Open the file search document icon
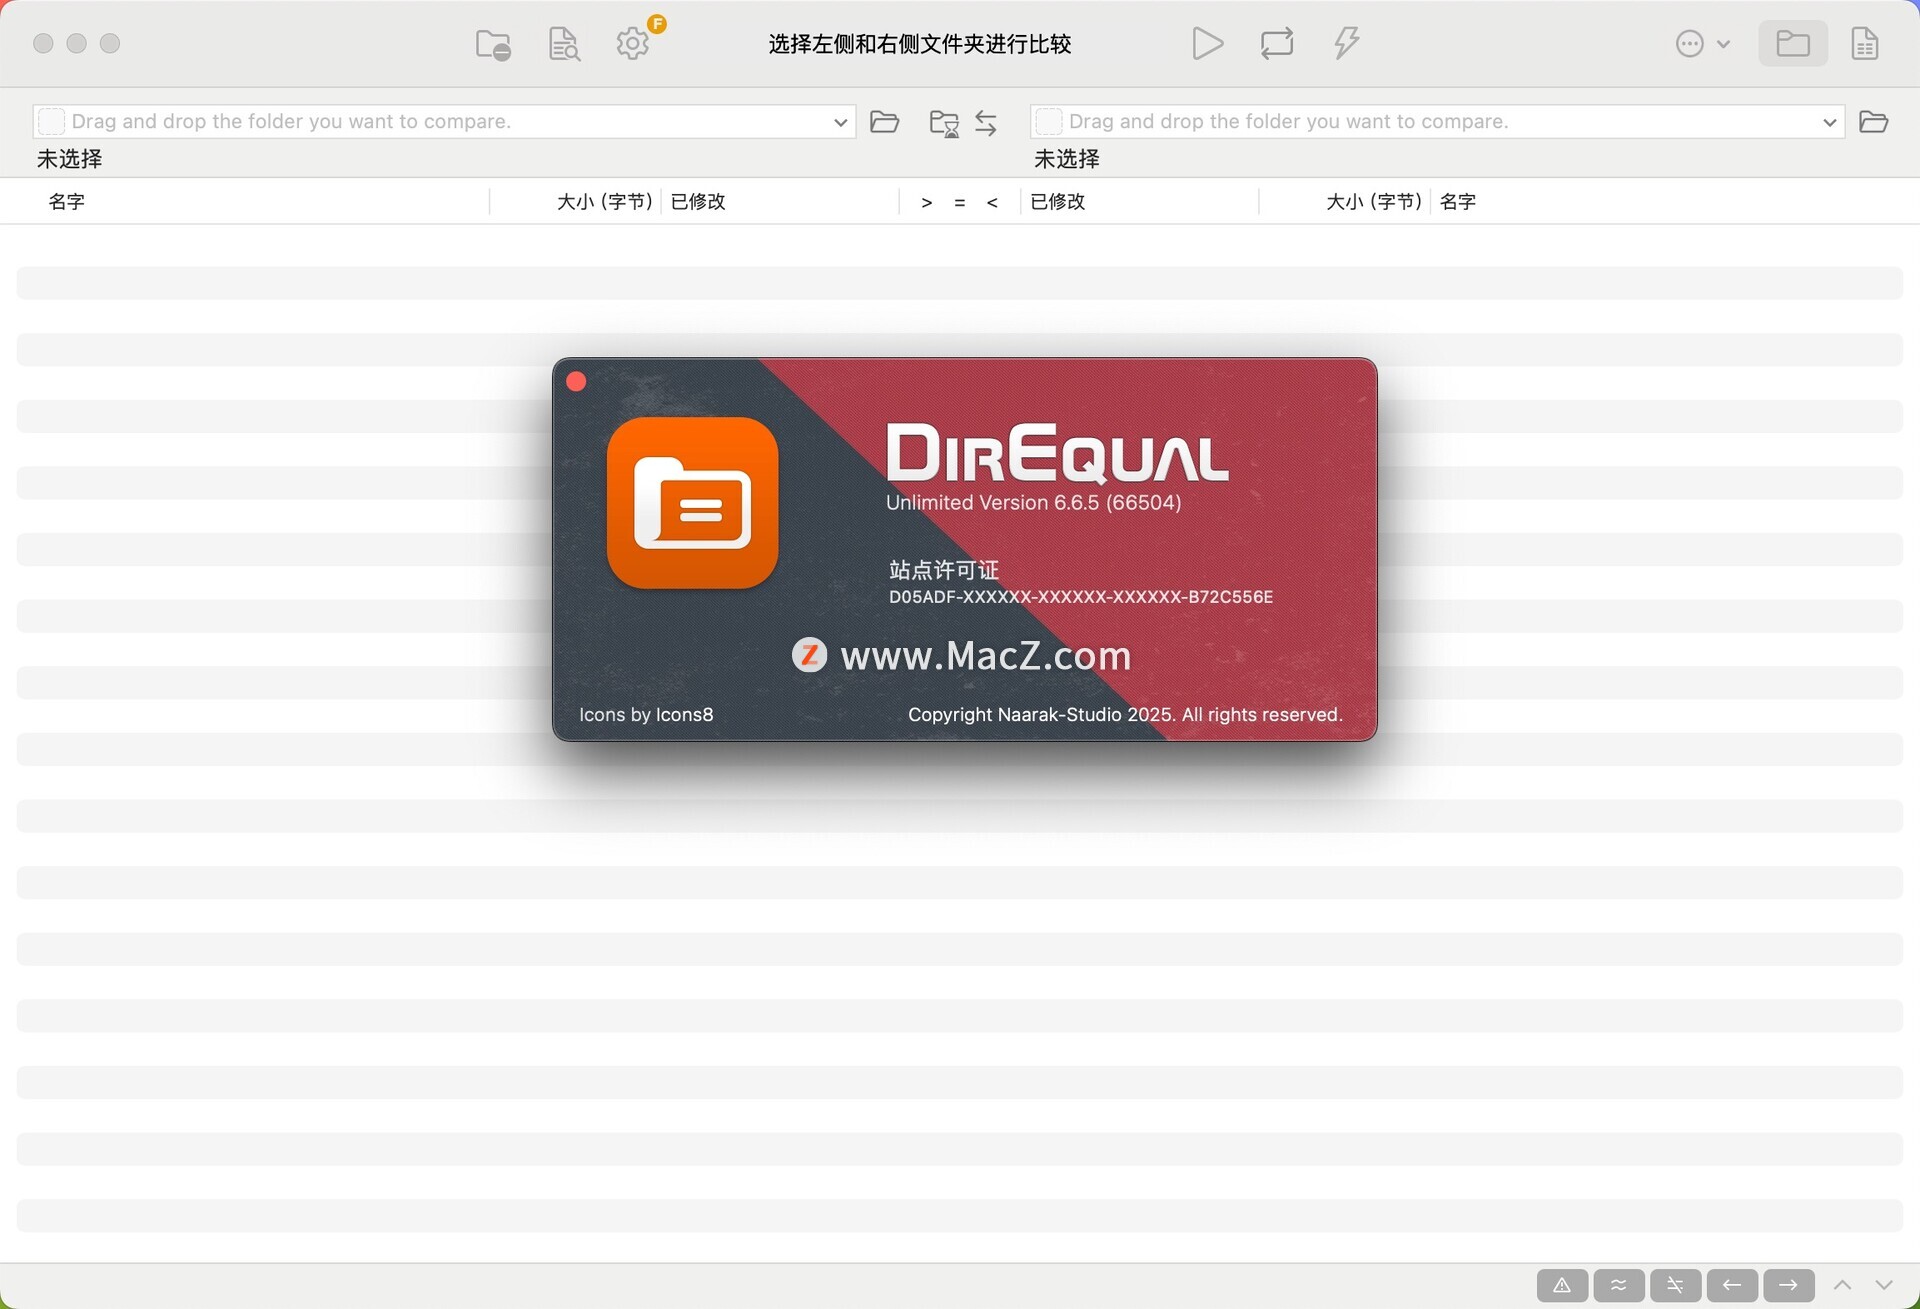 click(x=564, y=44)
